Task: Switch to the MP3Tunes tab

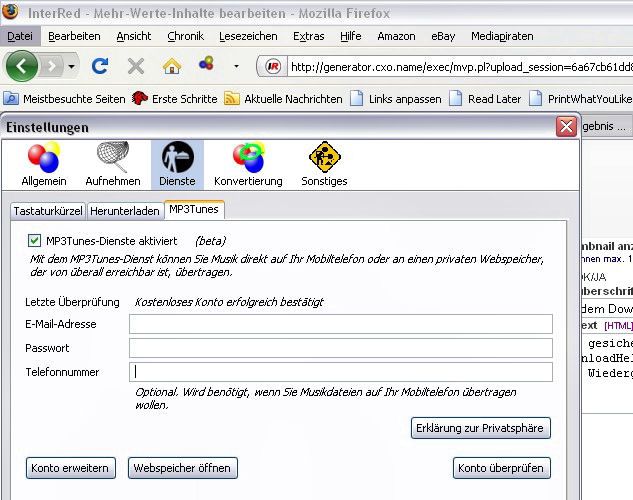Action: click(194, 209)
